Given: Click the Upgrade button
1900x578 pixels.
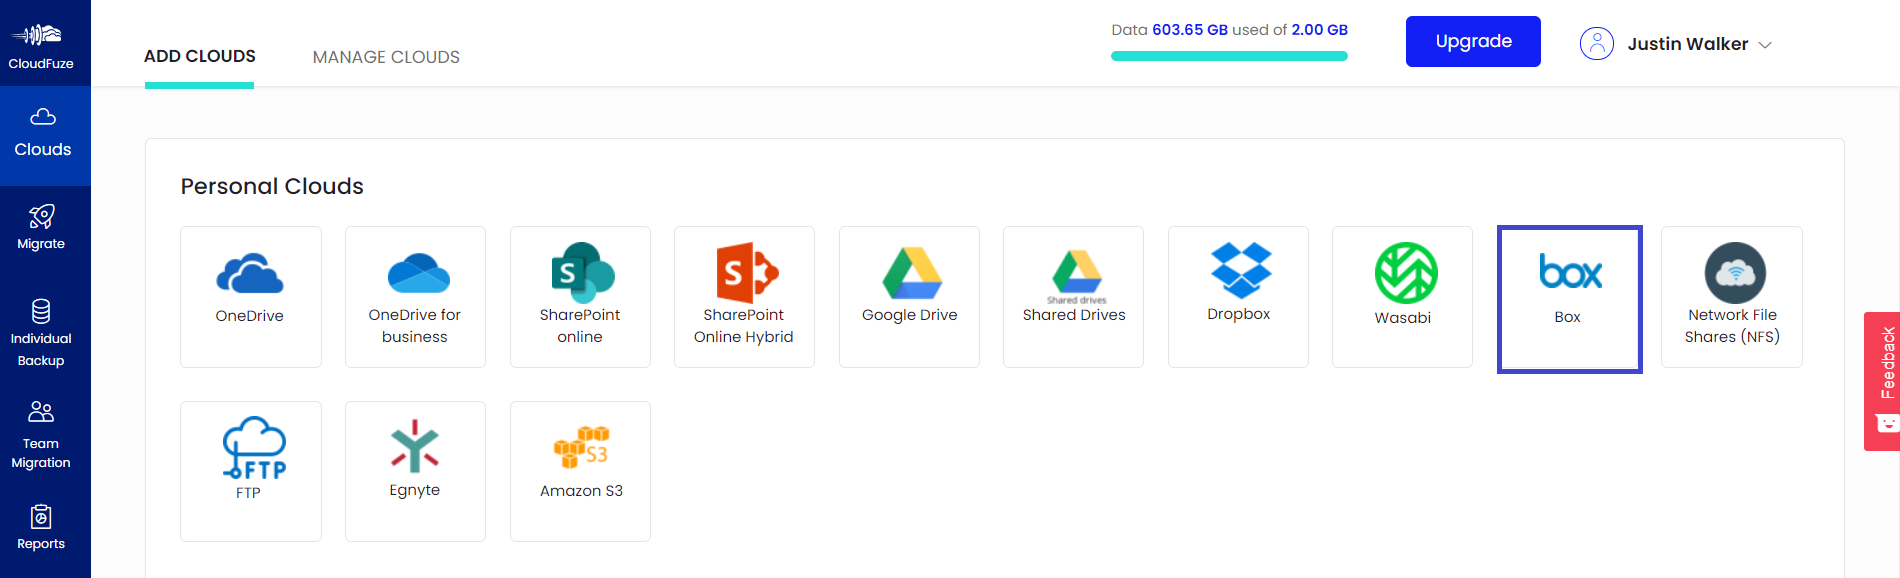Looking at the screenshot, I should (x=1473, y=41).
